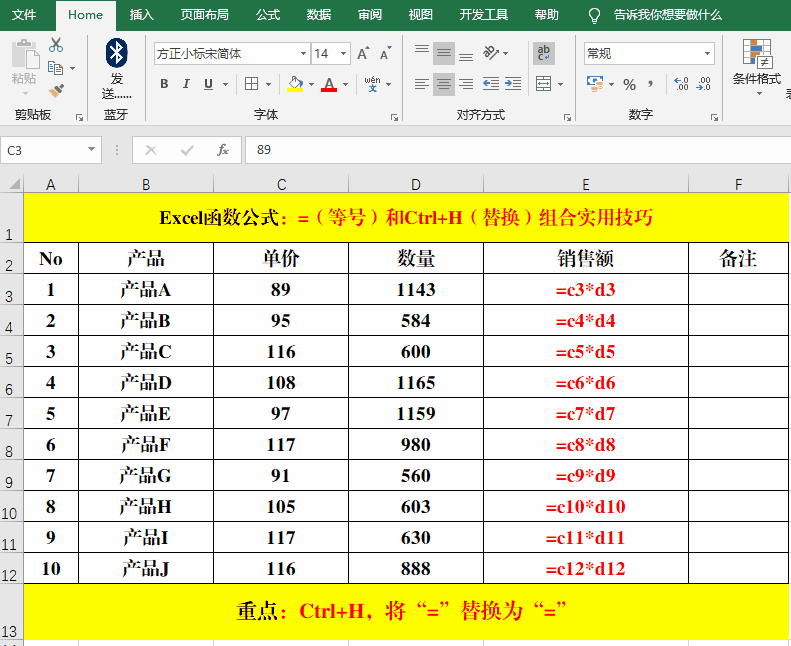Image resolution: width=791 pixels, height=646 pixels.
Task: Click the formula bar confirm checkmark
Action: [x=187, y=150]
